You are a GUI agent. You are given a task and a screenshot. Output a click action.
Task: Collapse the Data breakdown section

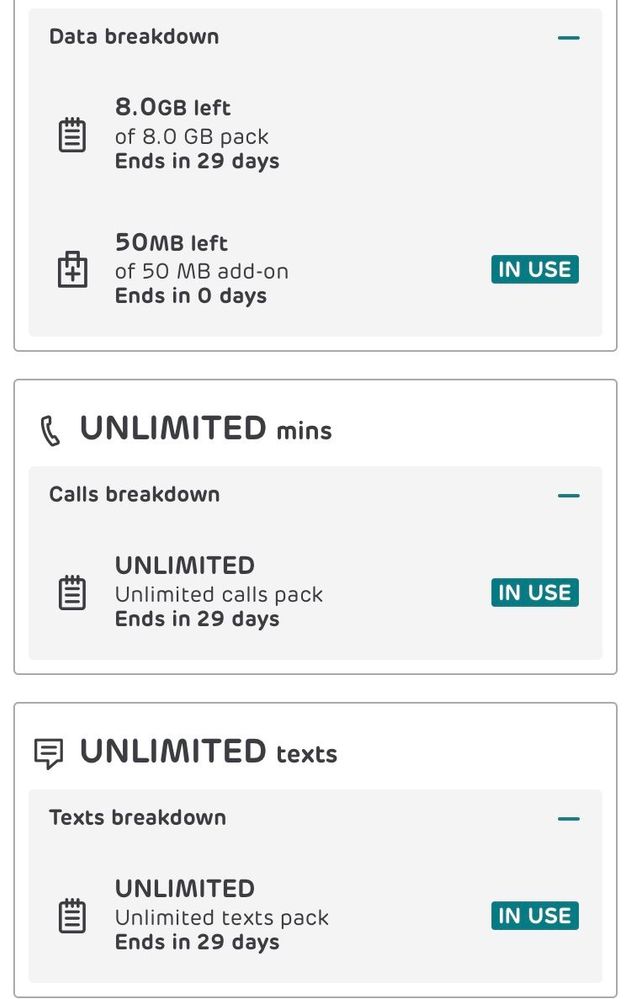(568, 38)
